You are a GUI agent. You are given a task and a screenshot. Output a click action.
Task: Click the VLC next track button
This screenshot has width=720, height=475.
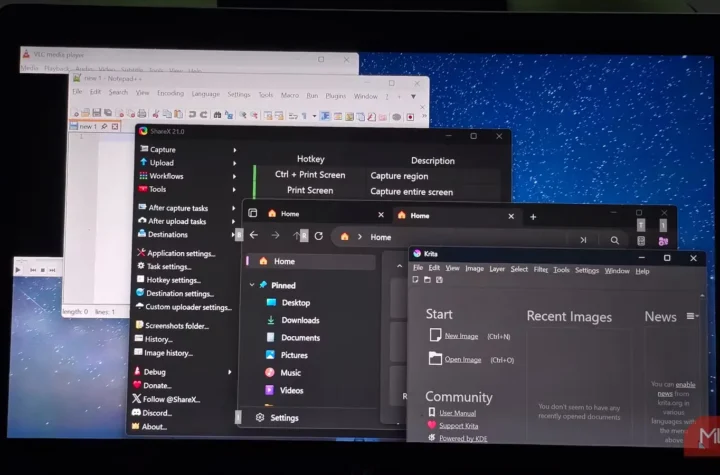click(x=52, y=270)
